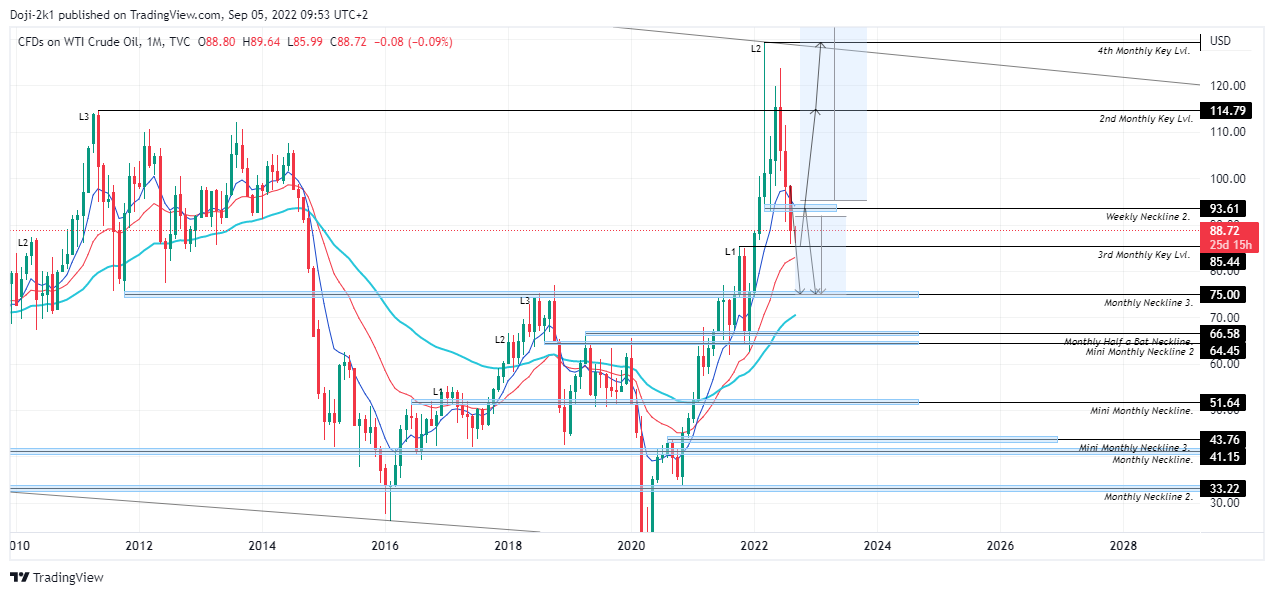Click the 2024 label on time axis
1274x595 pixels.
(x=877, y=546)
